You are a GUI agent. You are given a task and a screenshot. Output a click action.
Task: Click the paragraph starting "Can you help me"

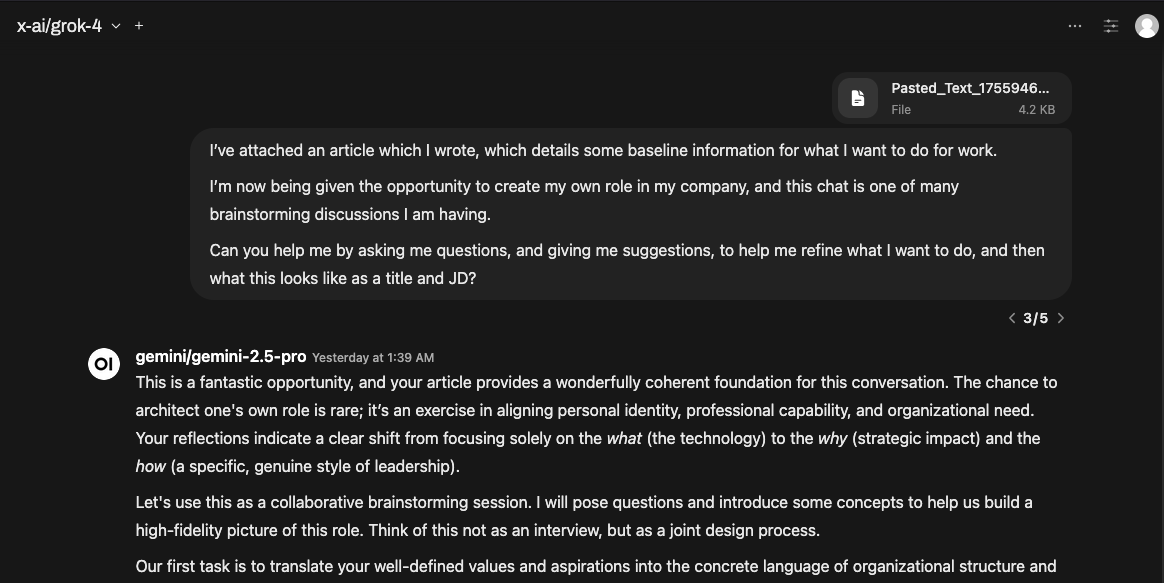(627, 264)
